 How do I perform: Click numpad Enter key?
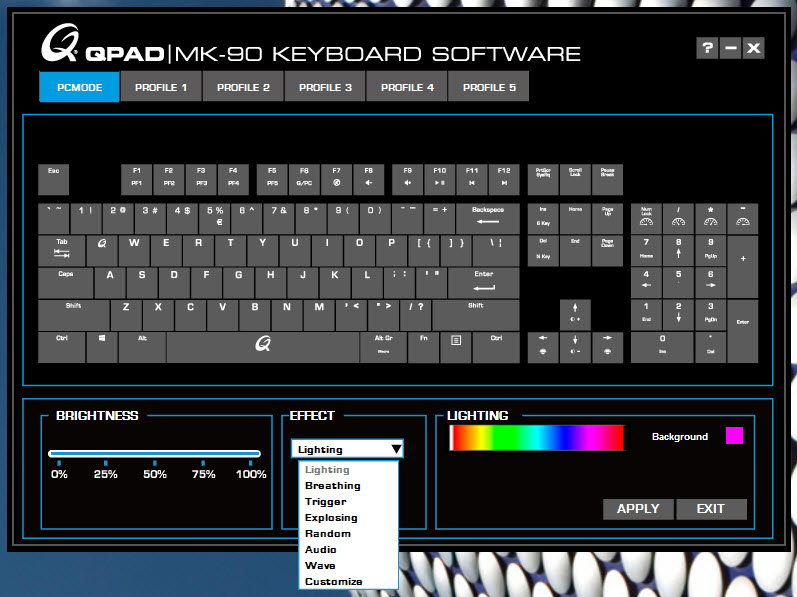[743, 331]
